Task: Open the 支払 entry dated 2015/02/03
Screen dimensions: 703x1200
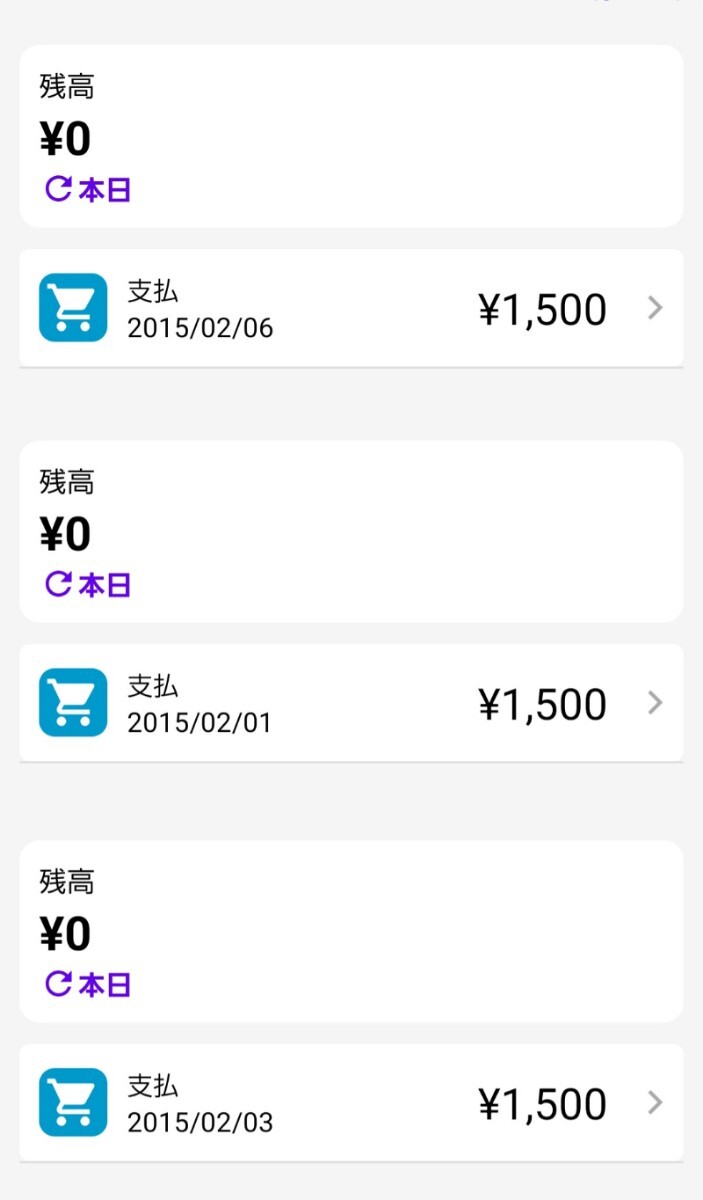Action: pyautogui.click(x=200, y=1103)
